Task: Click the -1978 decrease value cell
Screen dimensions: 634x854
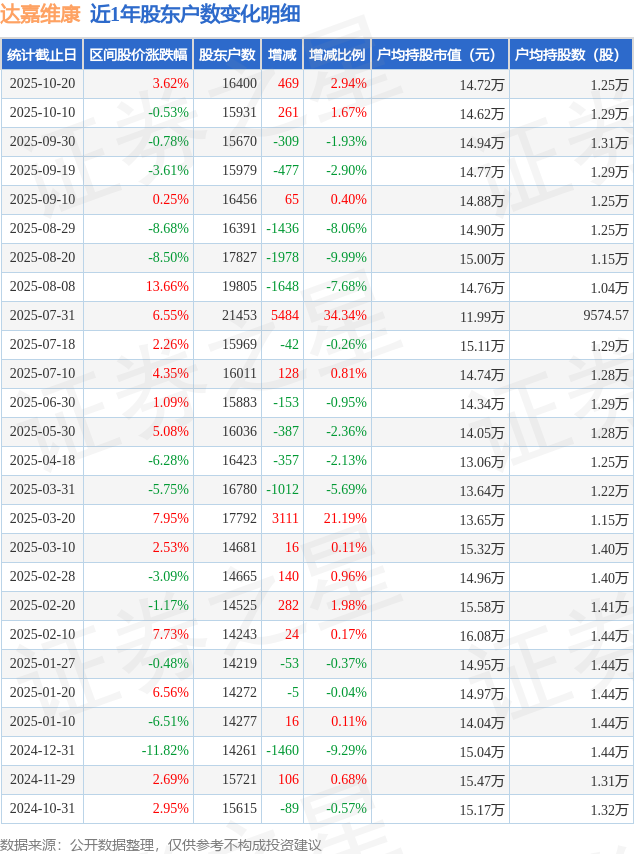Action: pos(282,257)
